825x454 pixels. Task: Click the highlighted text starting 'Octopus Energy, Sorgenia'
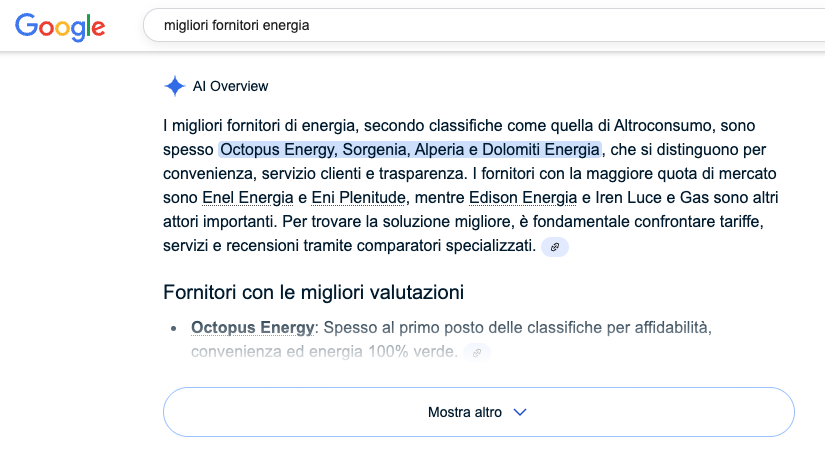point(410,150)
